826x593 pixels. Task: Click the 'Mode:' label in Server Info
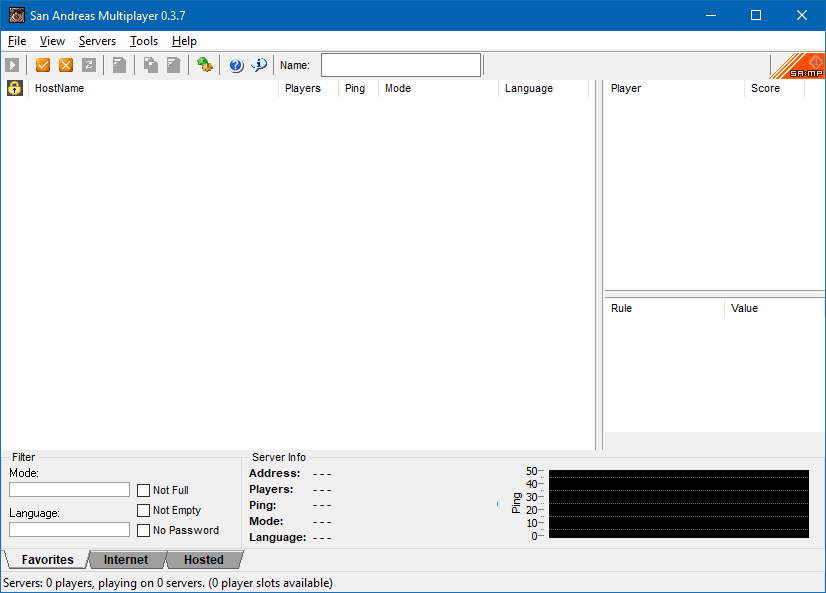click(266, 521)
